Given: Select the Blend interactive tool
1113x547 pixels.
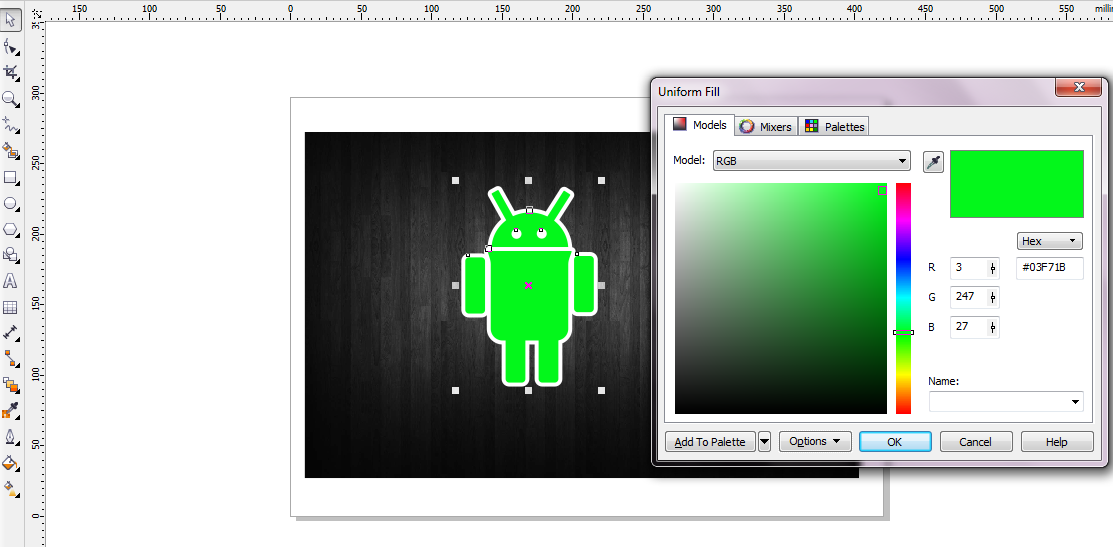Looking at the screenshot, I should pos(11,385).
